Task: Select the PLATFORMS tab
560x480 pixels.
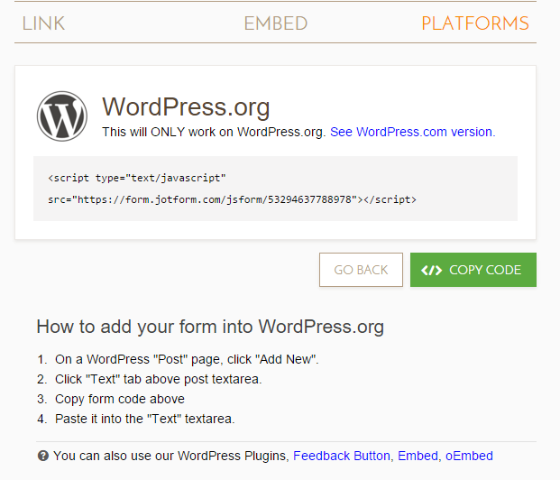Action: [x=475, y=24]
